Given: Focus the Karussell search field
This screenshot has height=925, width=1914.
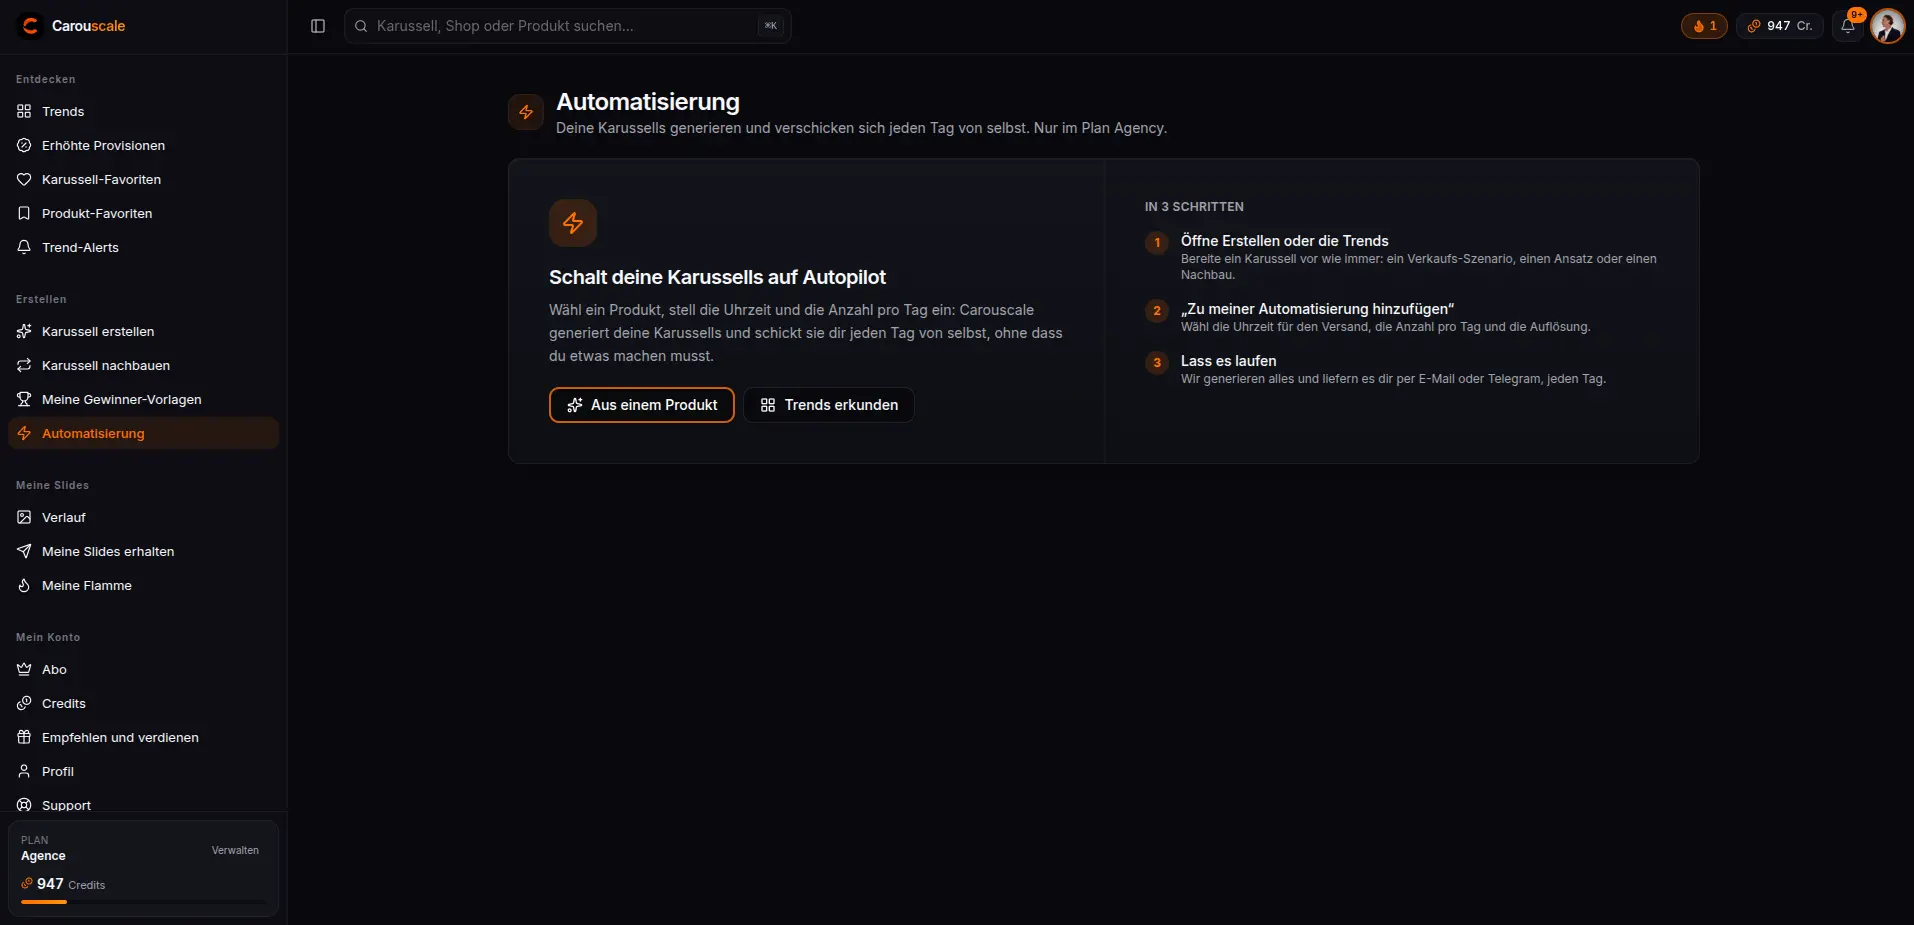Looking at the screenshot, I should coord(567,26).
